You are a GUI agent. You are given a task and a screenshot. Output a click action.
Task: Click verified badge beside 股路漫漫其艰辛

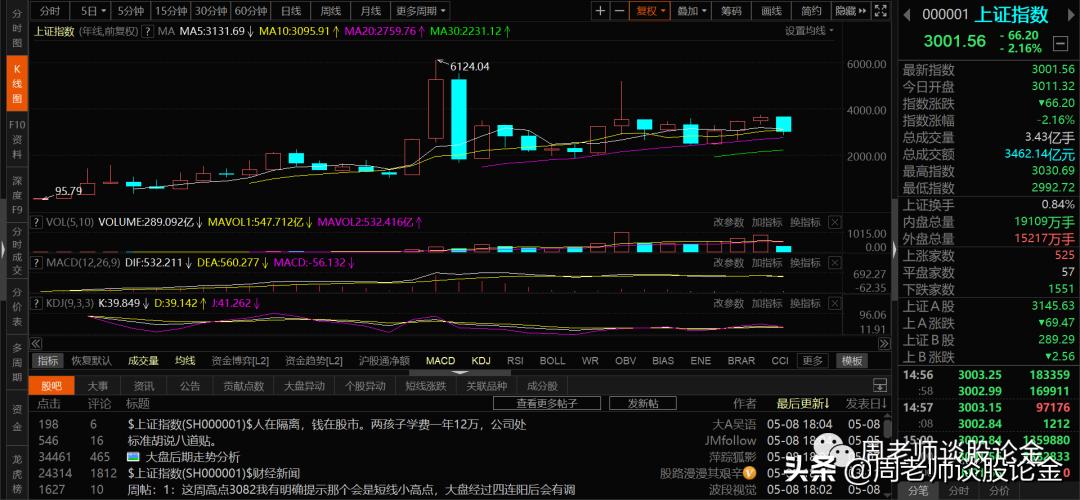click(750, 473)
